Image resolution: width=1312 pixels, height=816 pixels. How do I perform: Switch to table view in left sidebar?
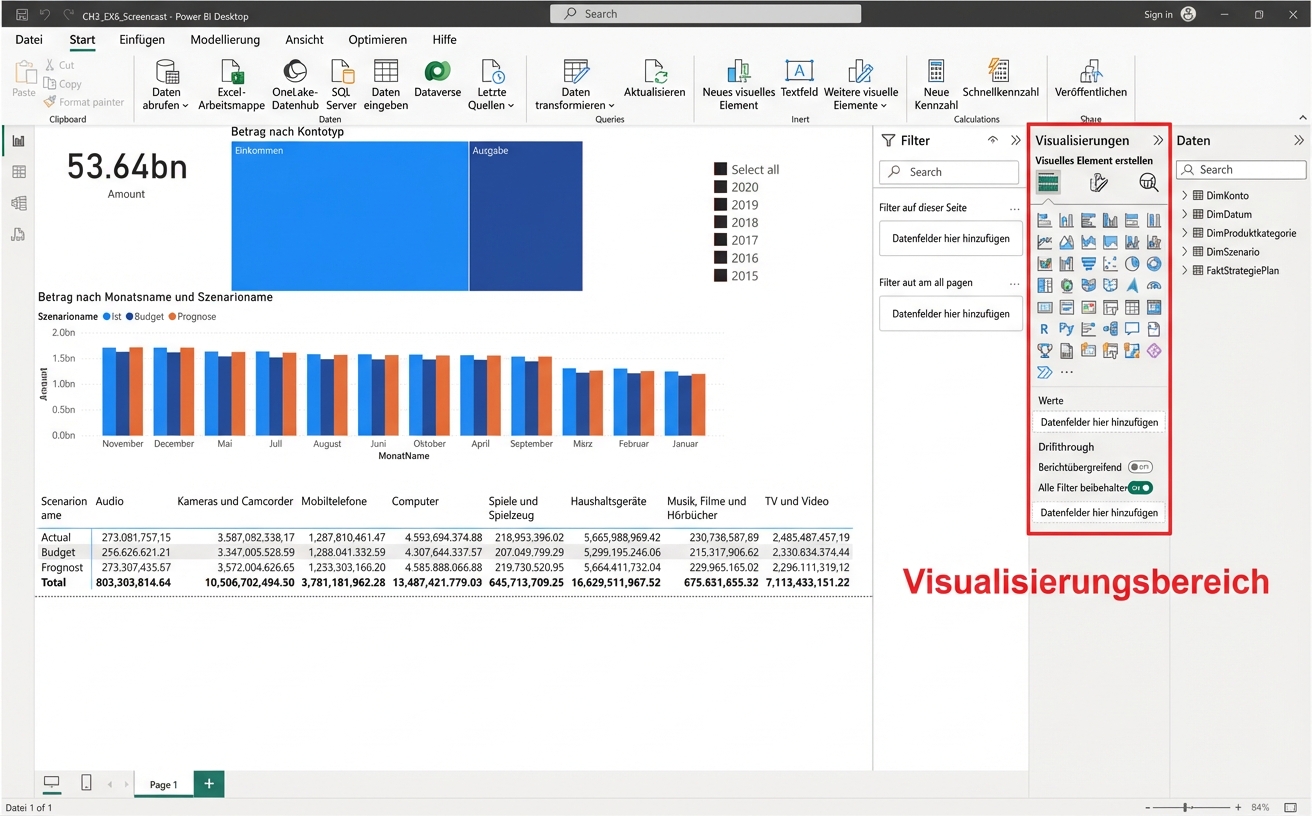click(x=17, y=172)
